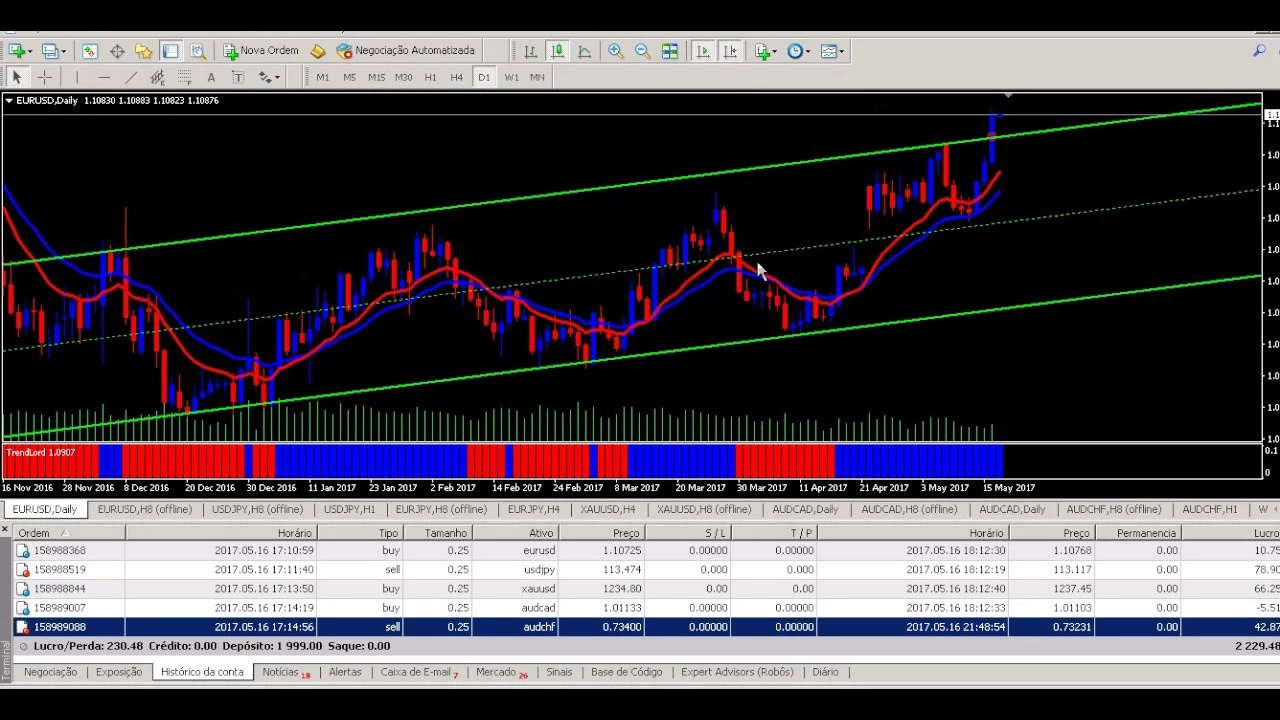Select the audcad order 158989007

click(647, 607)
